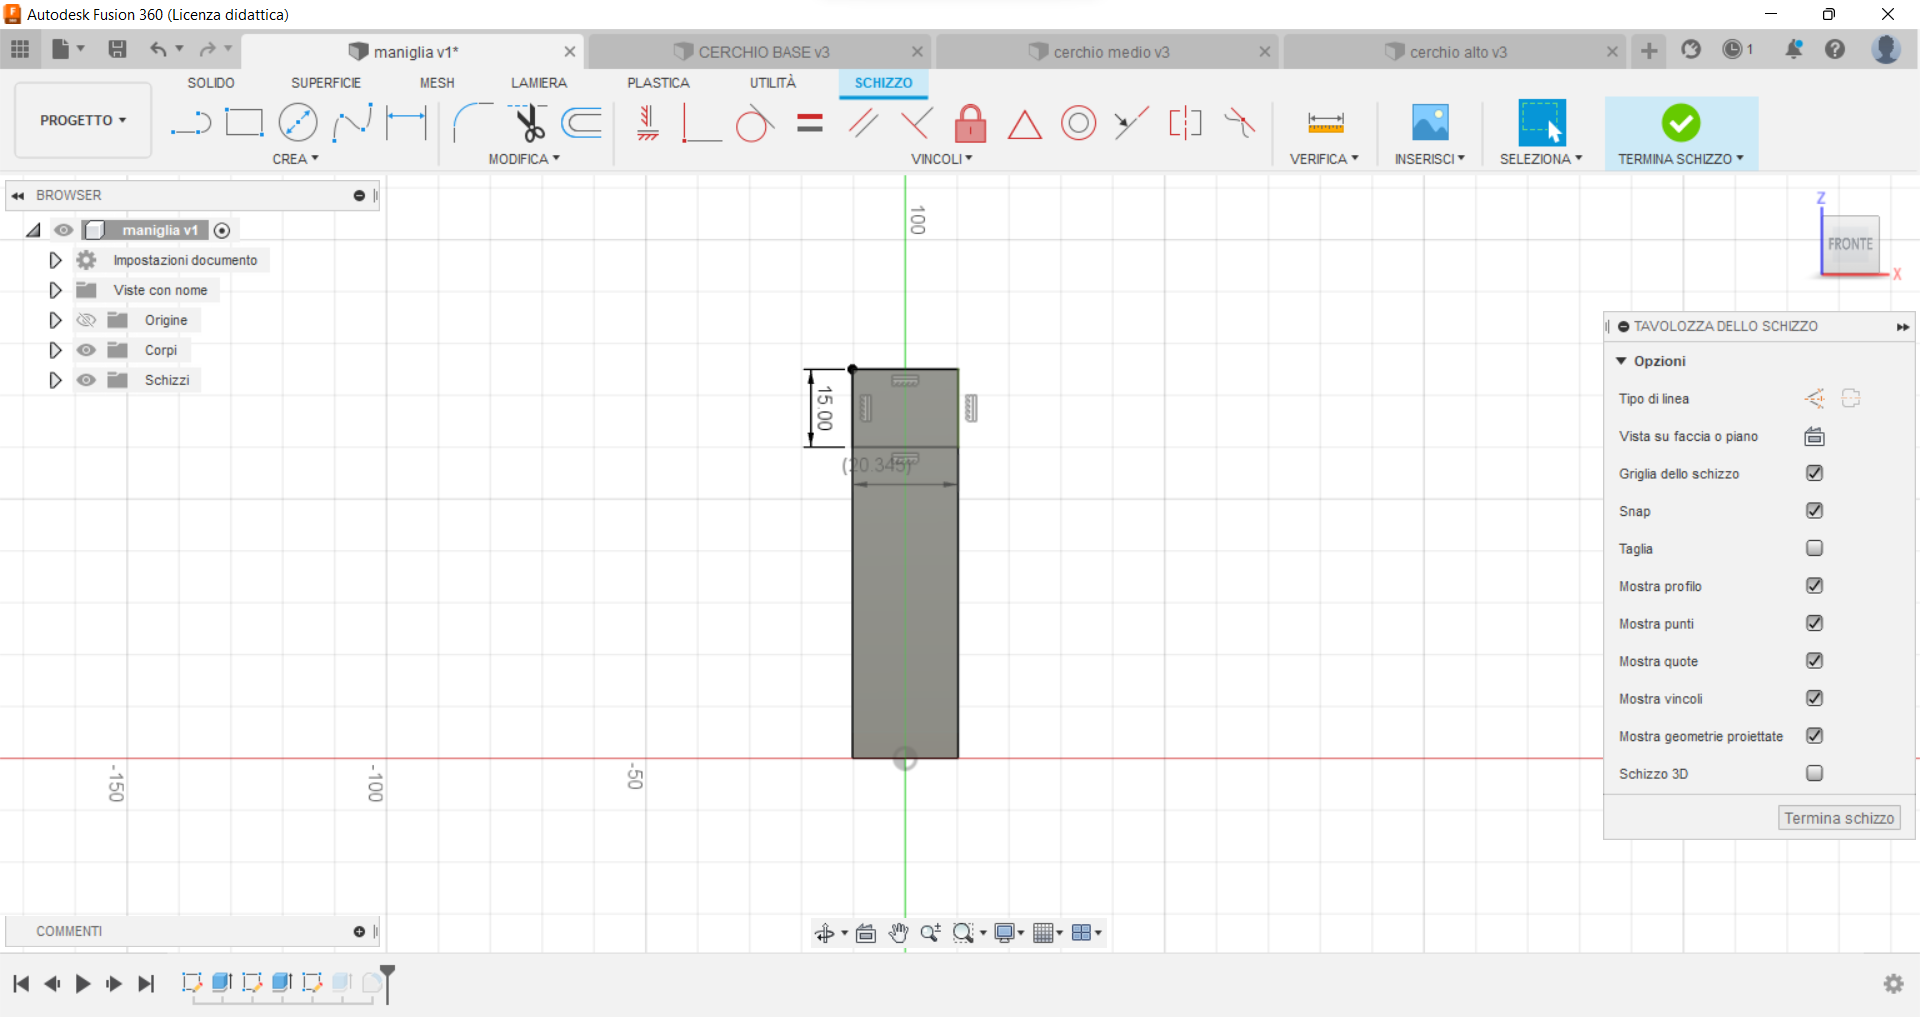
Task: Disable the Snap checkbox
Action: tap(1814, 511)
